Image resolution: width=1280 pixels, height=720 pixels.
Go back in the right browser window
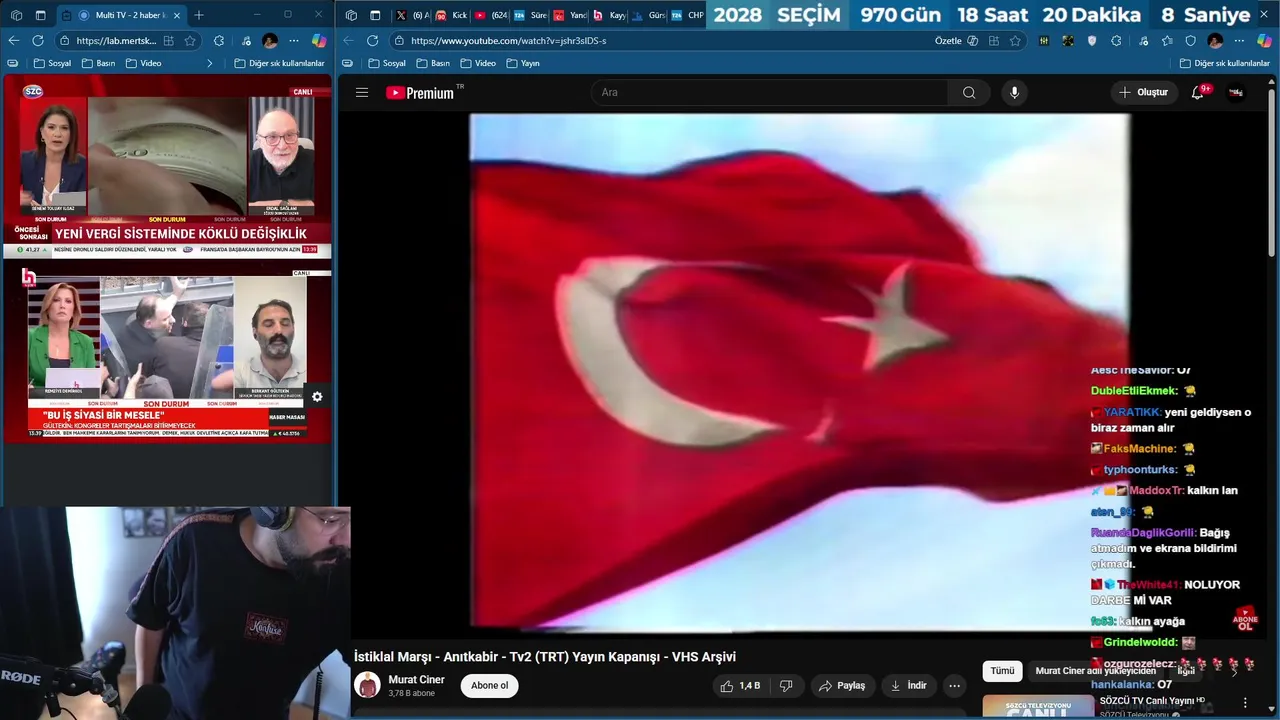348,40
